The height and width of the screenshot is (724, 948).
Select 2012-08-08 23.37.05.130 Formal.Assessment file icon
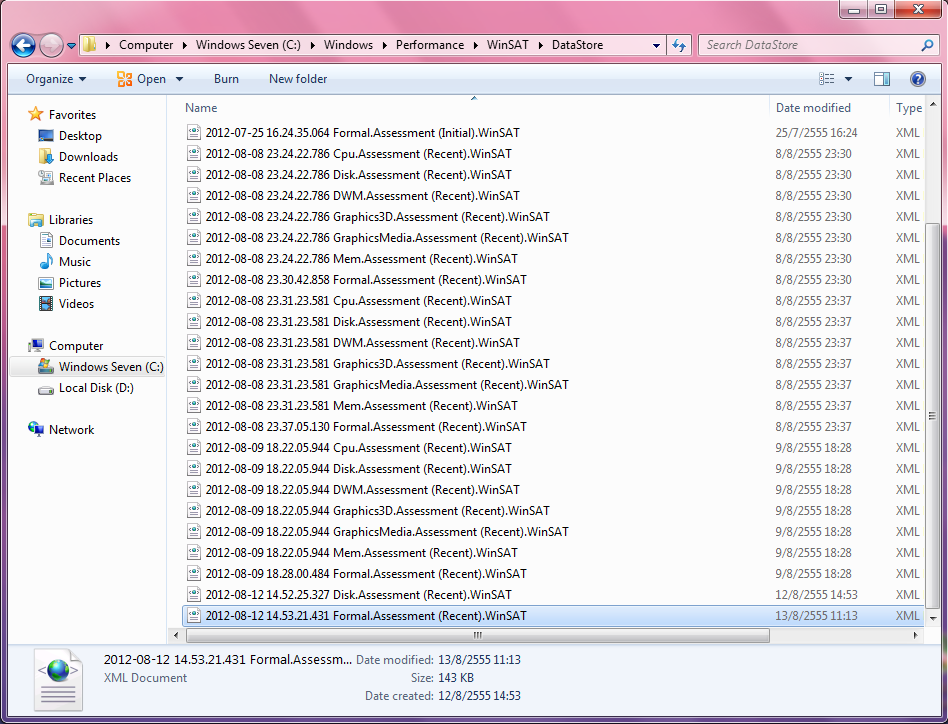pyautogui.click(x=193, y=427)
